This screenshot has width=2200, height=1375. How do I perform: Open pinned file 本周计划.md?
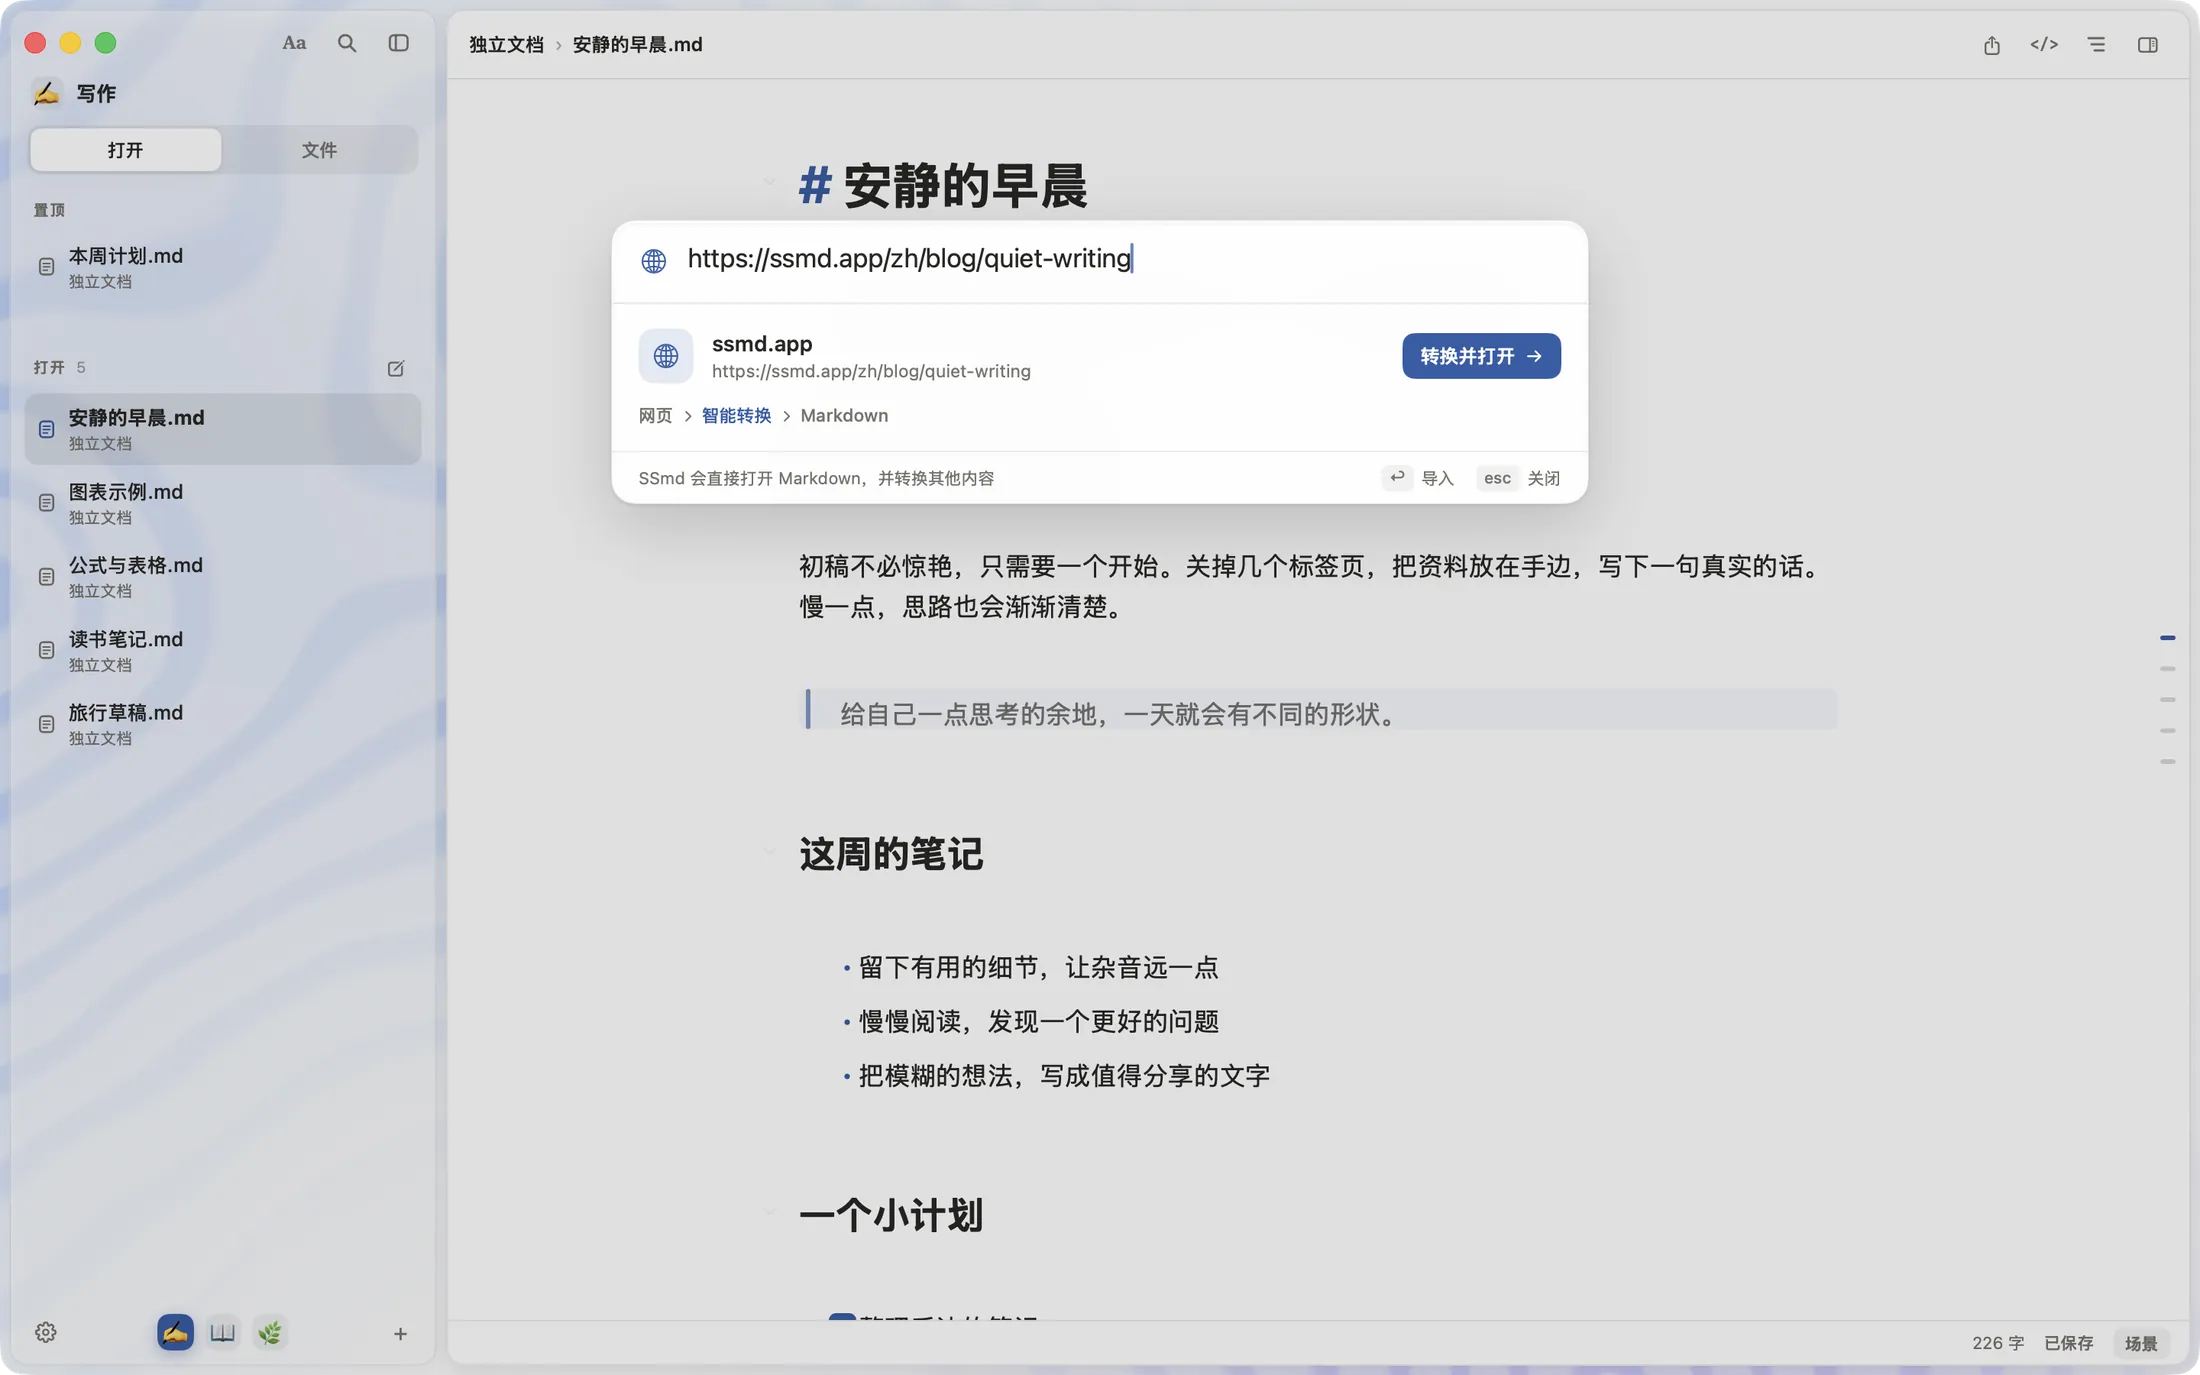(x=222, y=267)
